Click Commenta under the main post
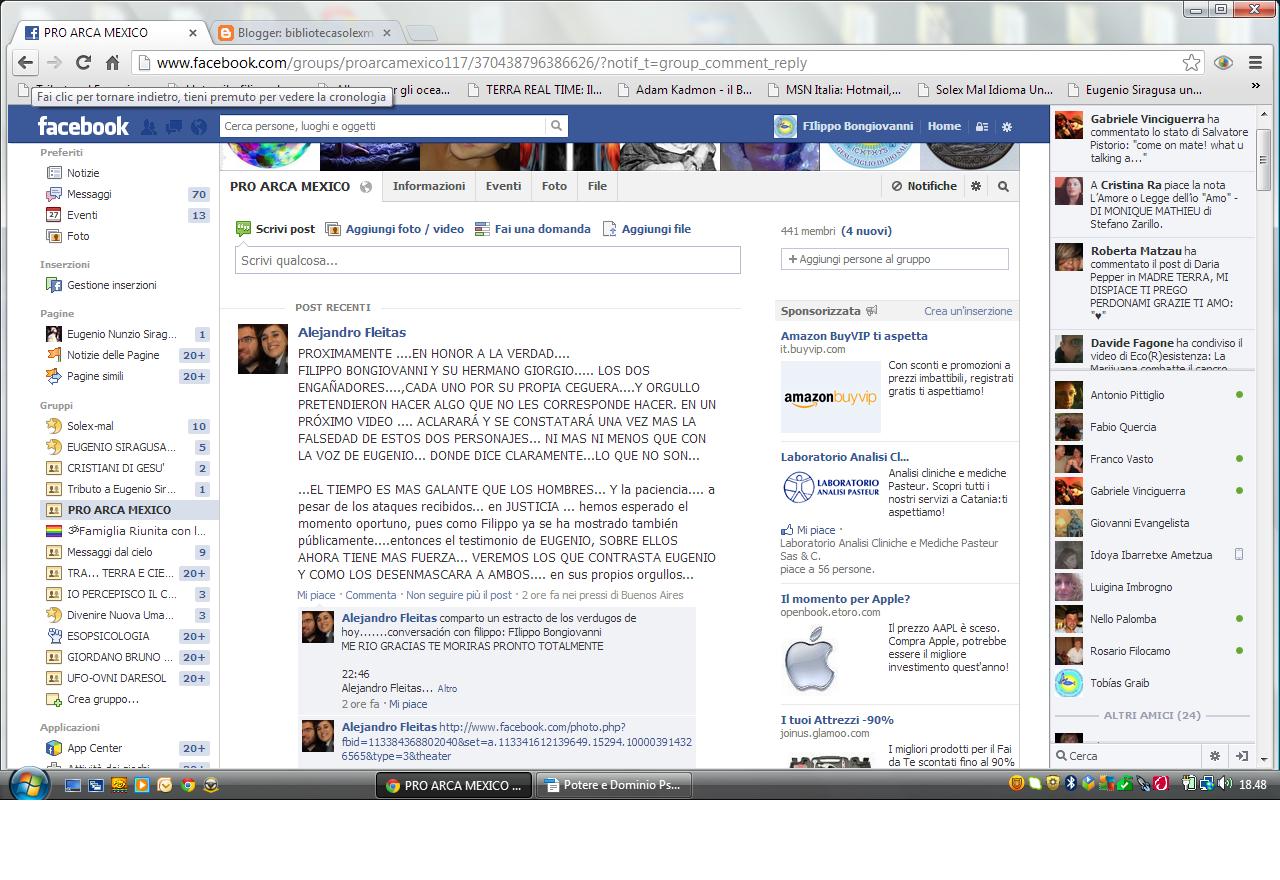This screenshot has height=880, width=1280. click(371, 595)
